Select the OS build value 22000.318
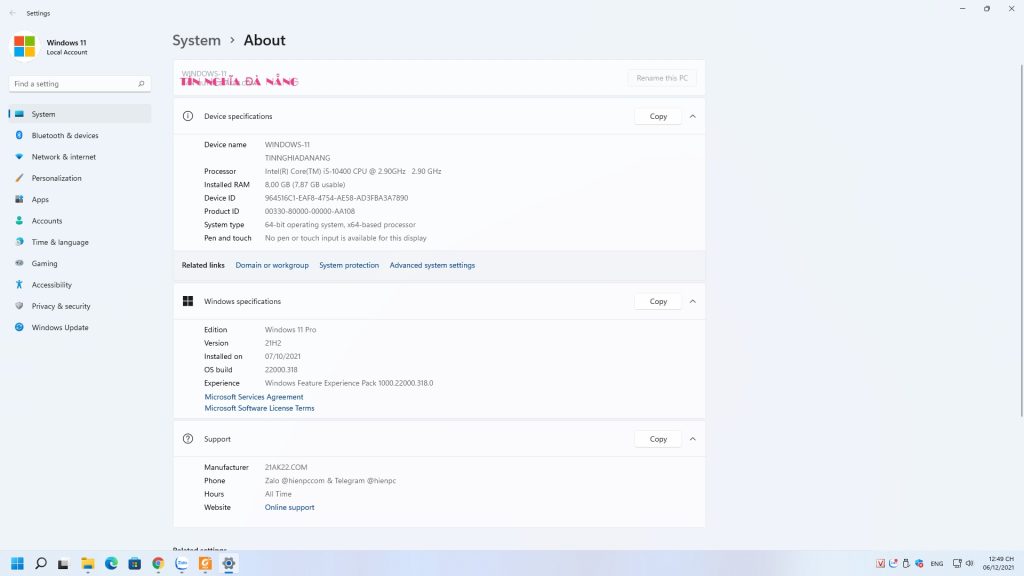The height and width of the screenshot is (576, 1024). [281, 370]
